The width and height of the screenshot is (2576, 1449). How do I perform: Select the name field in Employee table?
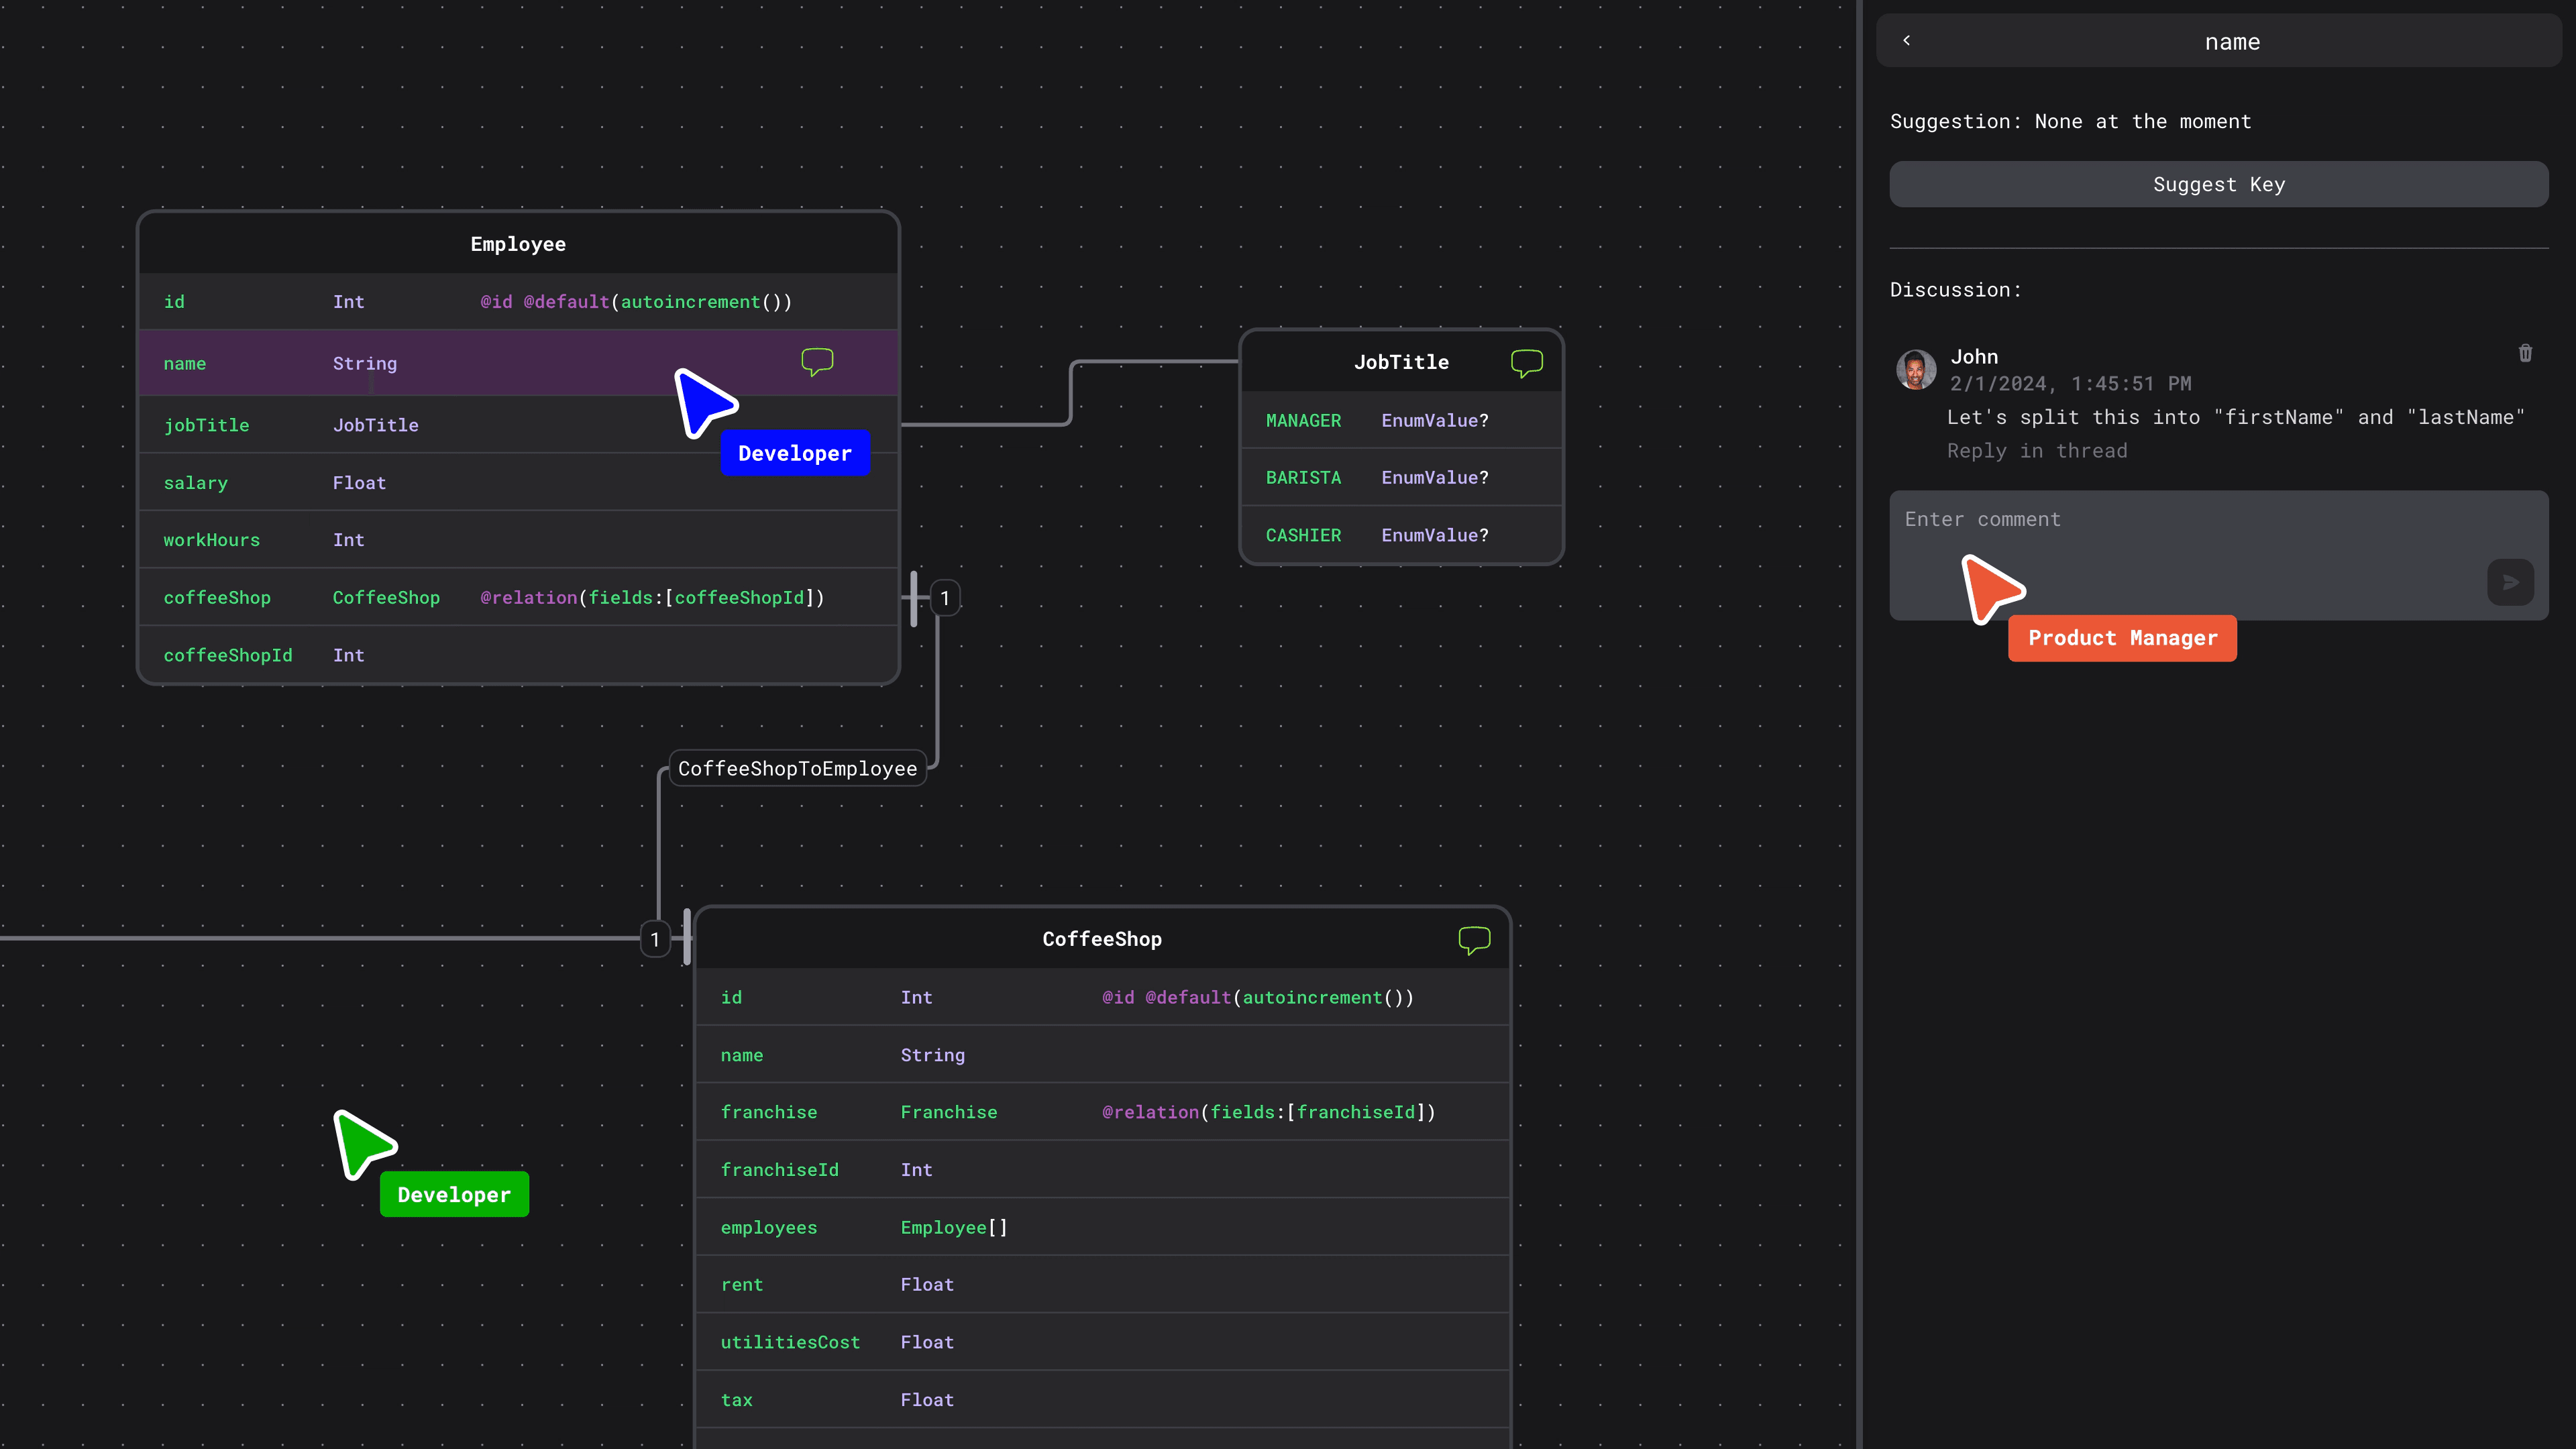point(184,363)
